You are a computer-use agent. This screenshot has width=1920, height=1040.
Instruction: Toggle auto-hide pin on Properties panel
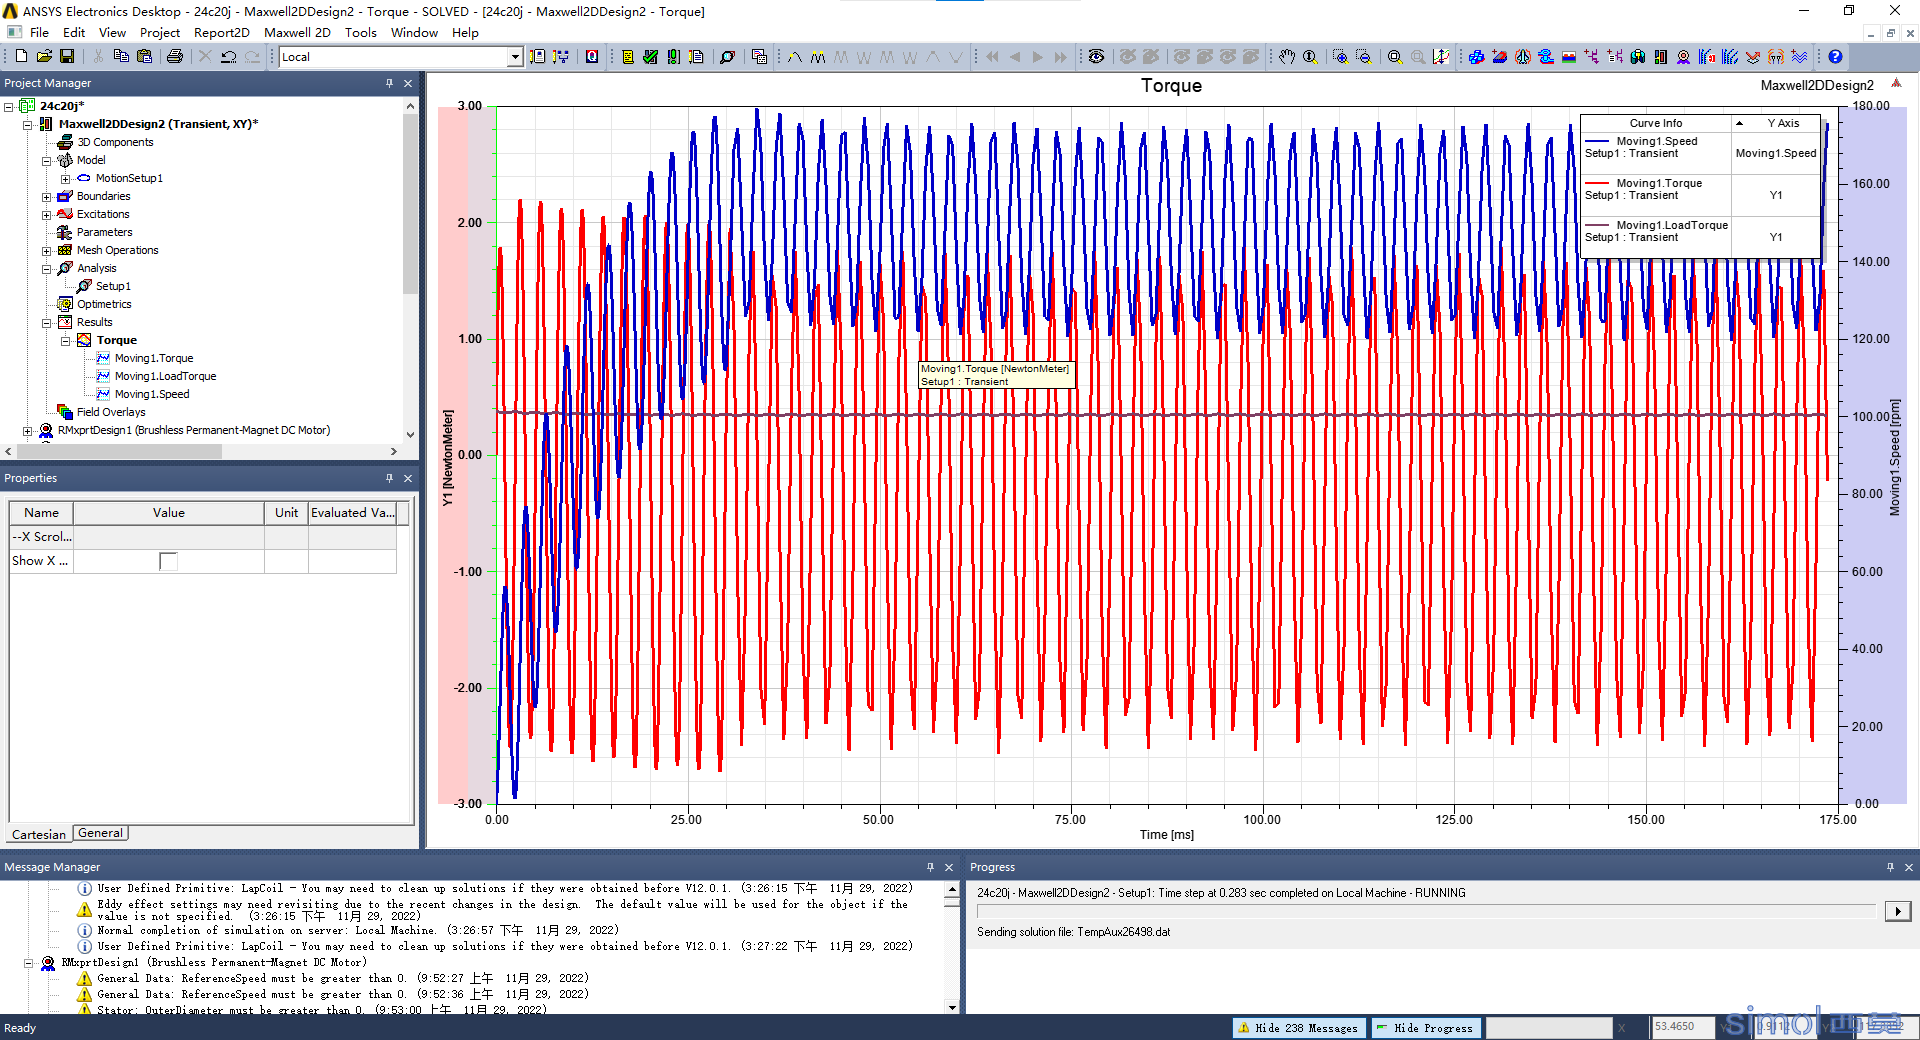[389, 478]
